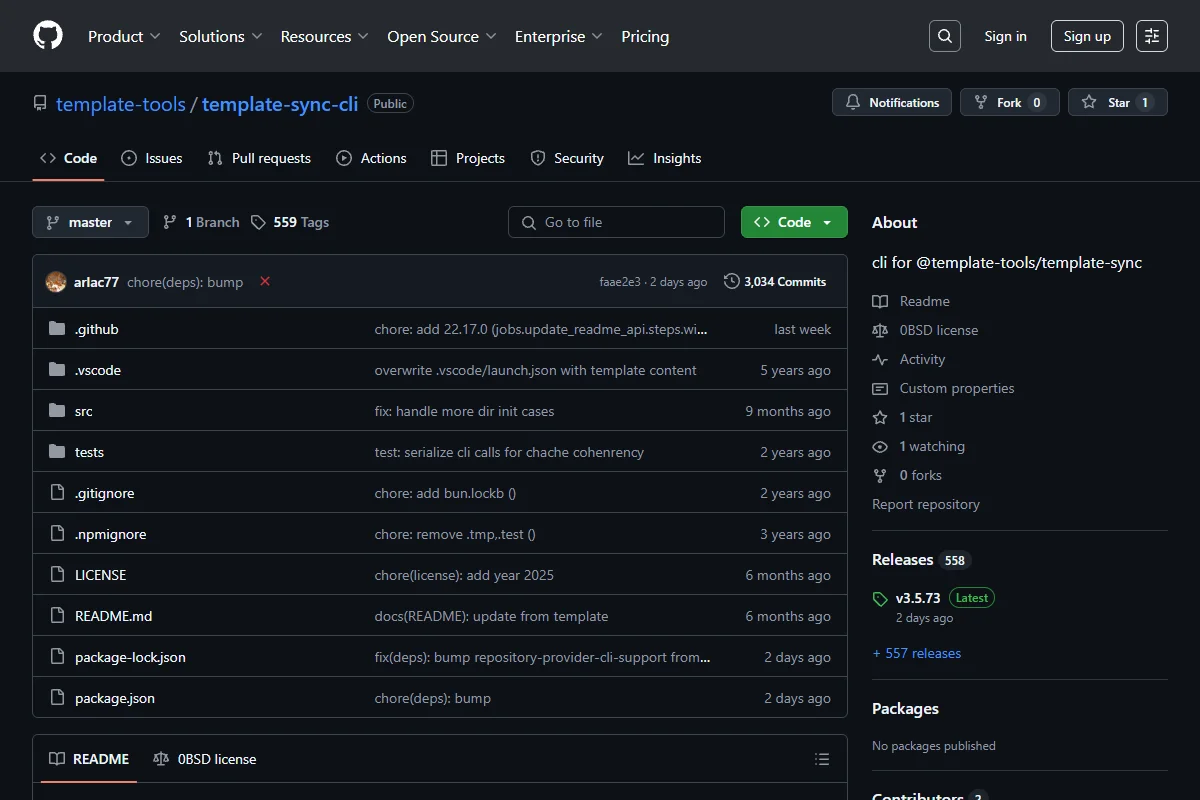Focus the Go to file search field

point(616,222)
